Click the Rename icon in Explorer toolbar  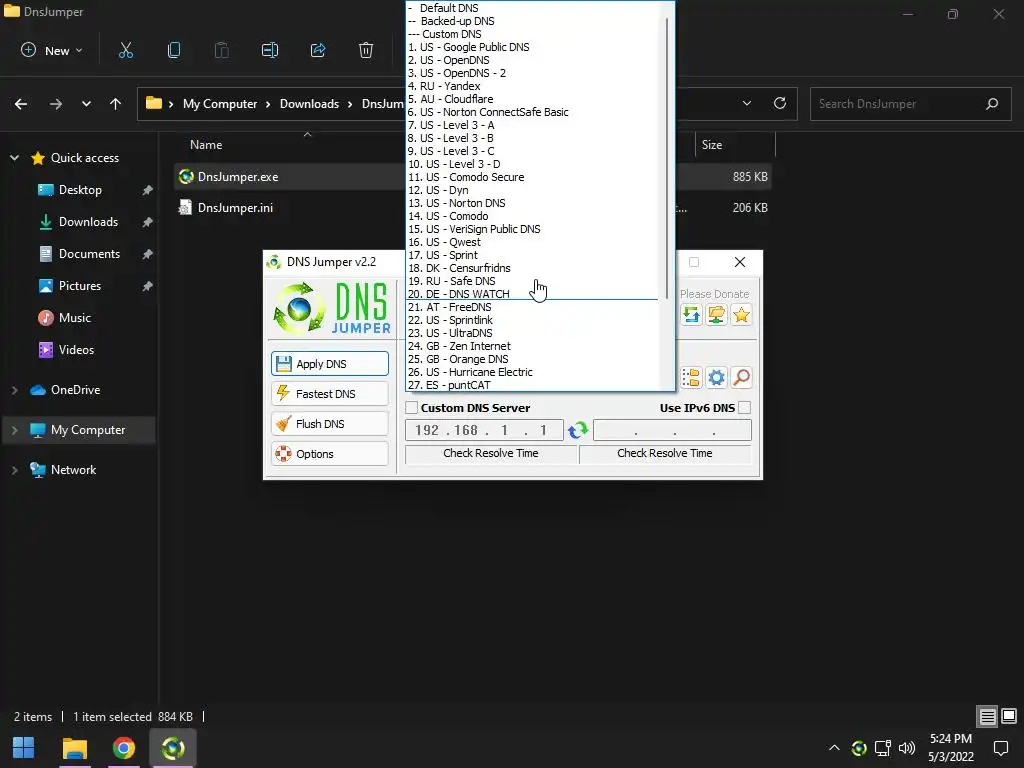(270, 50)
